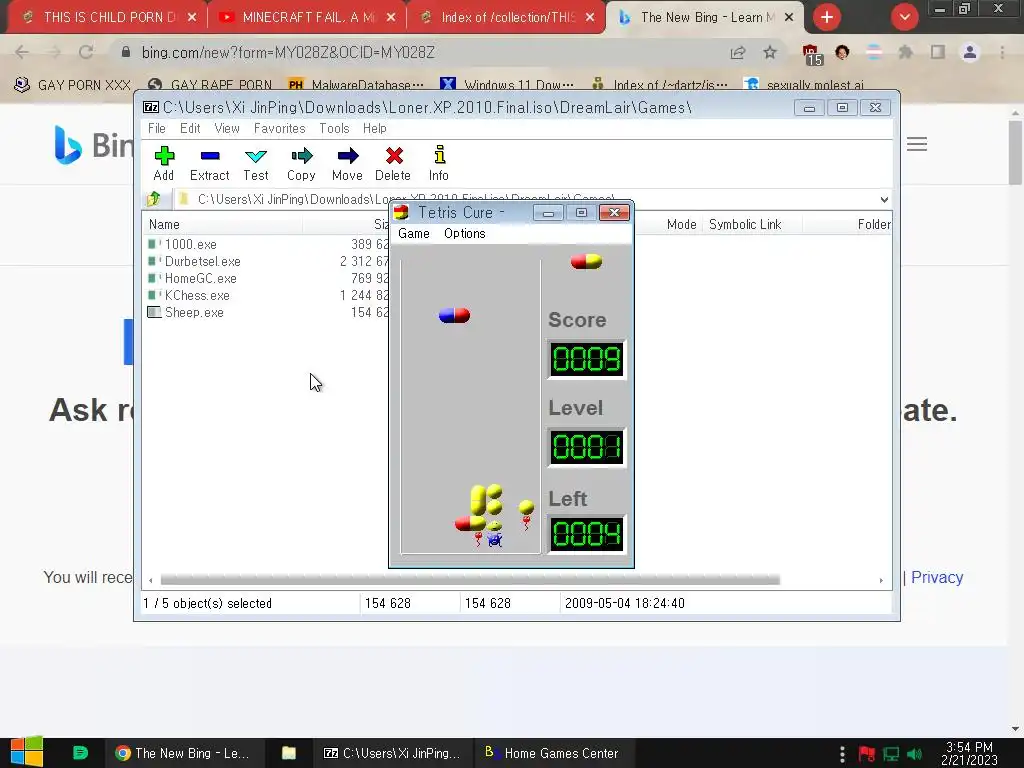Image resolution: width=1024 pixels, height=768 pixels.
Task: Open the Info toolbar icon
Action: (x=439, y=163)
